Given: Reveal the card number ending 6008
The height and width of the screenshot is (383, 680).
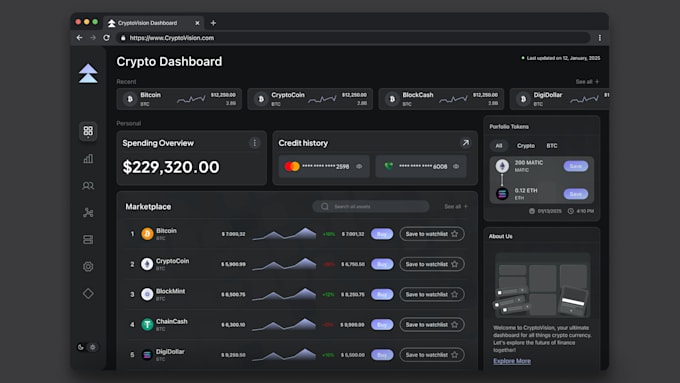Looking at the screenshot, I should pyautogui.click(x=456, y=166).
